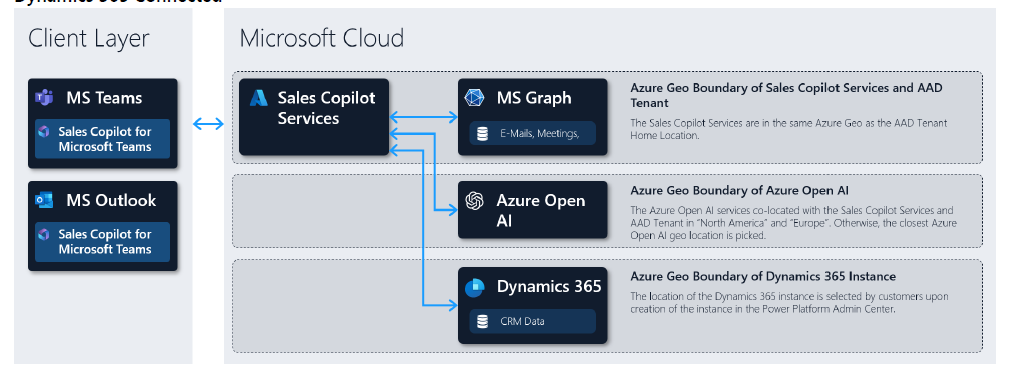Select the MS Outlook box title

pos(111,201)
